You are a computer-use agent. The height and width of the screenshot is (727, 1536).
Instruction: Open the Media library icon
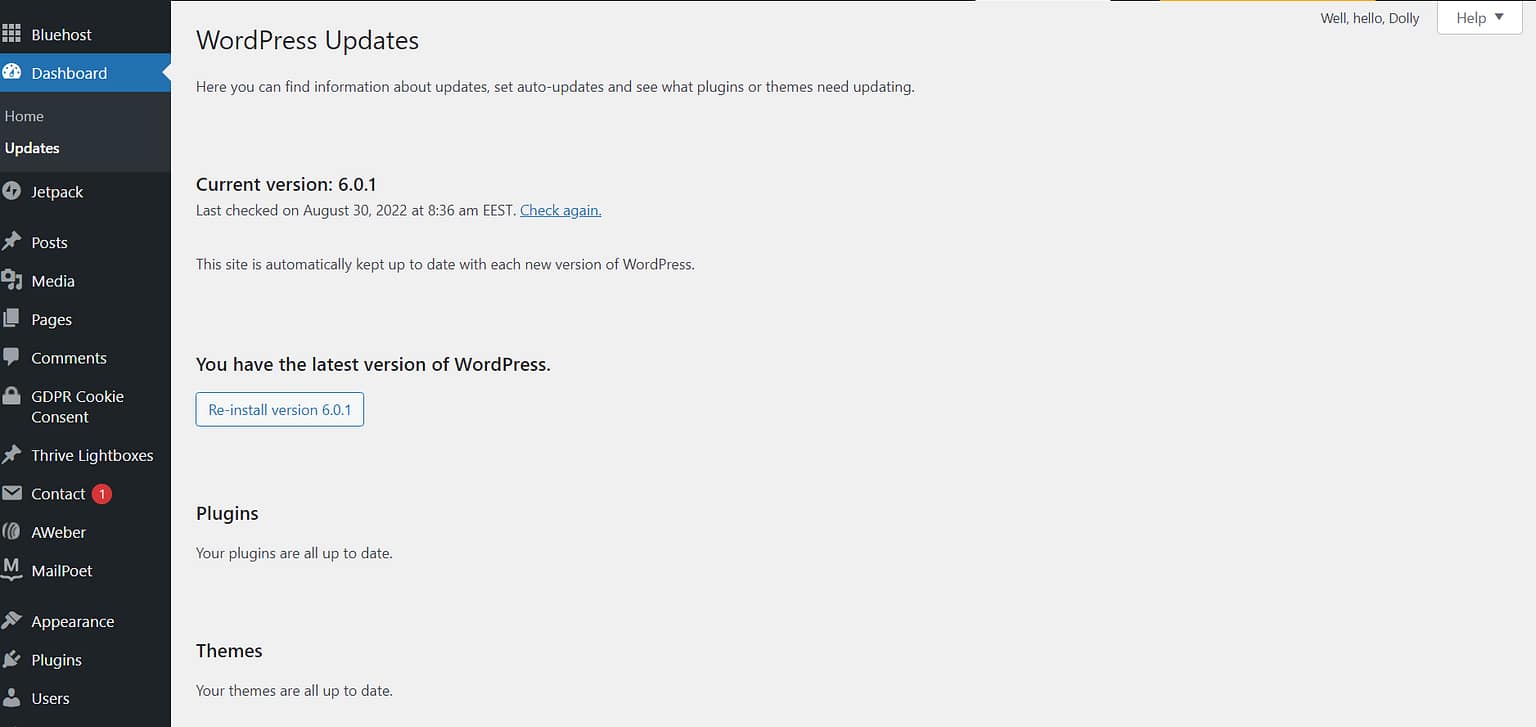click(14, 281)
